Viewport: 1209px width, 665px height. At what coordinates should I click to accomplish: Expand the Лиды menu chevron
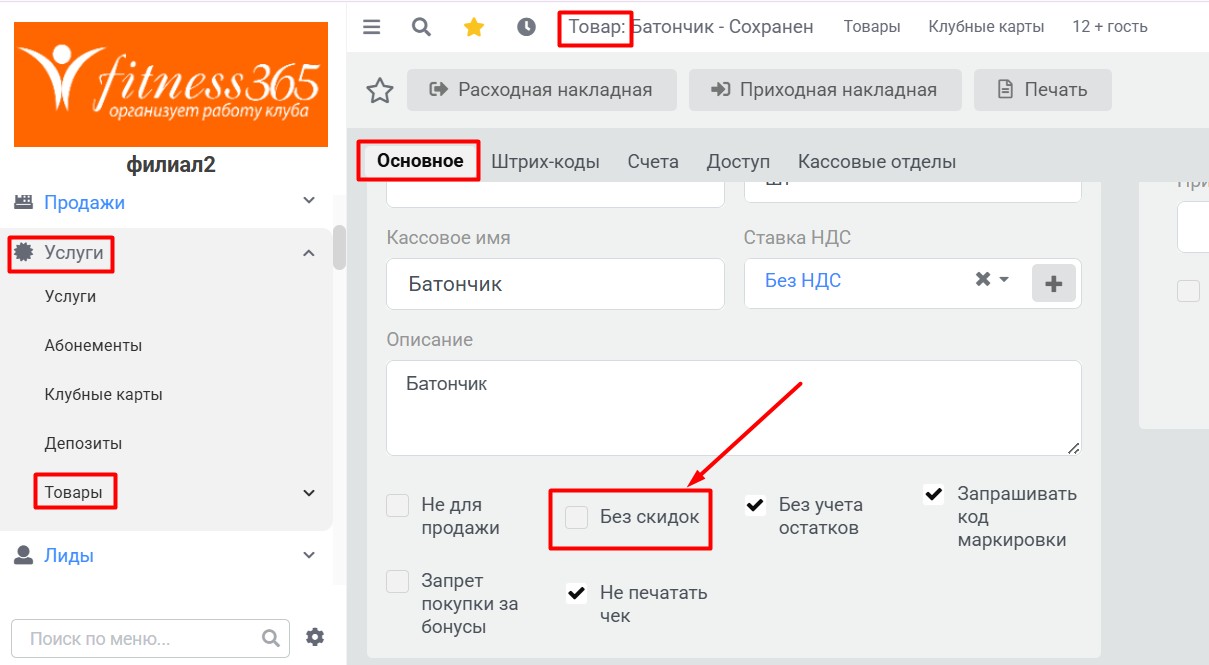point(309,555)
